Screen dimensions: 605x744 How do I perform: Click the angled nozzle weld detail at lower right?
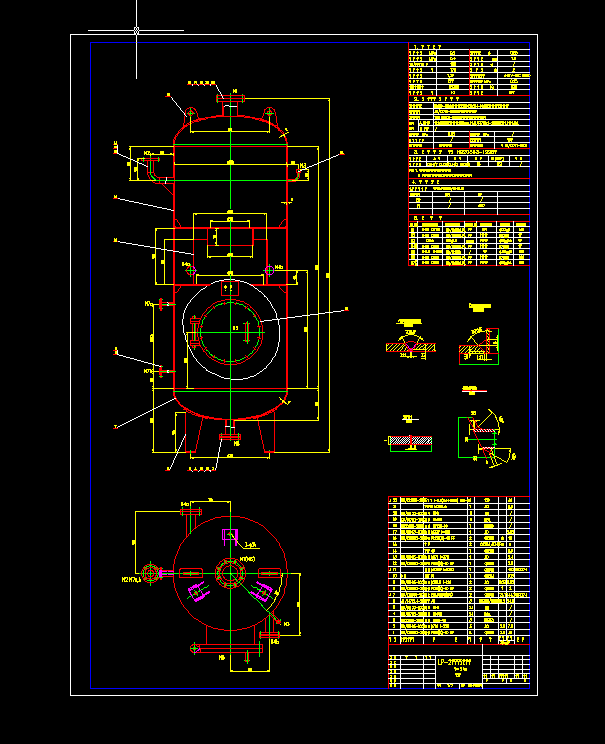pyautogui.click(x=485, y=438)
